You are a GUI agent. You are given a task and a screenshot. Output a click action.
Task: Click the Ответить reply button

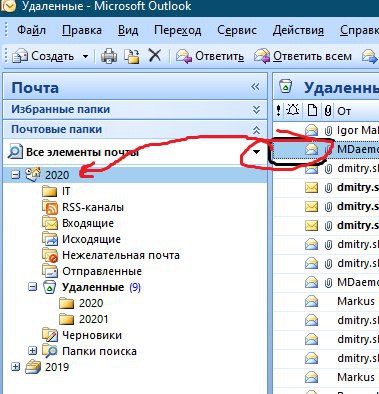click(x=210, y=56)
